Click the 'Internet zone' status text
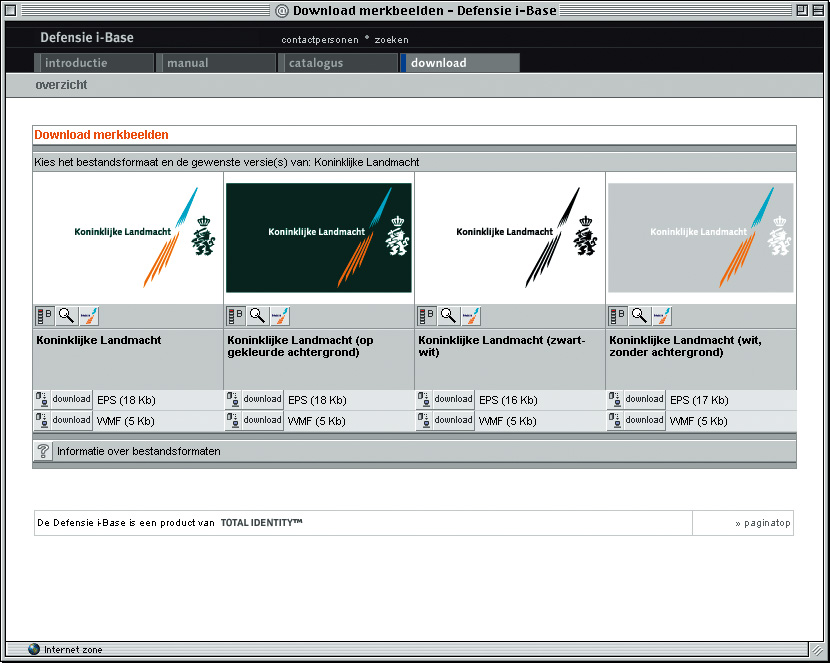 tap(73, 650)
